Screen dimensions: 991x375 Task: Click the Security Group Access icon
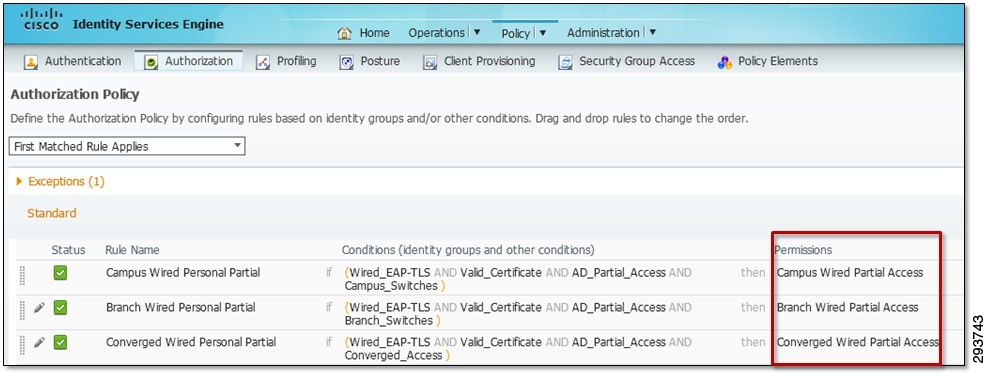[x=566, y=63]
